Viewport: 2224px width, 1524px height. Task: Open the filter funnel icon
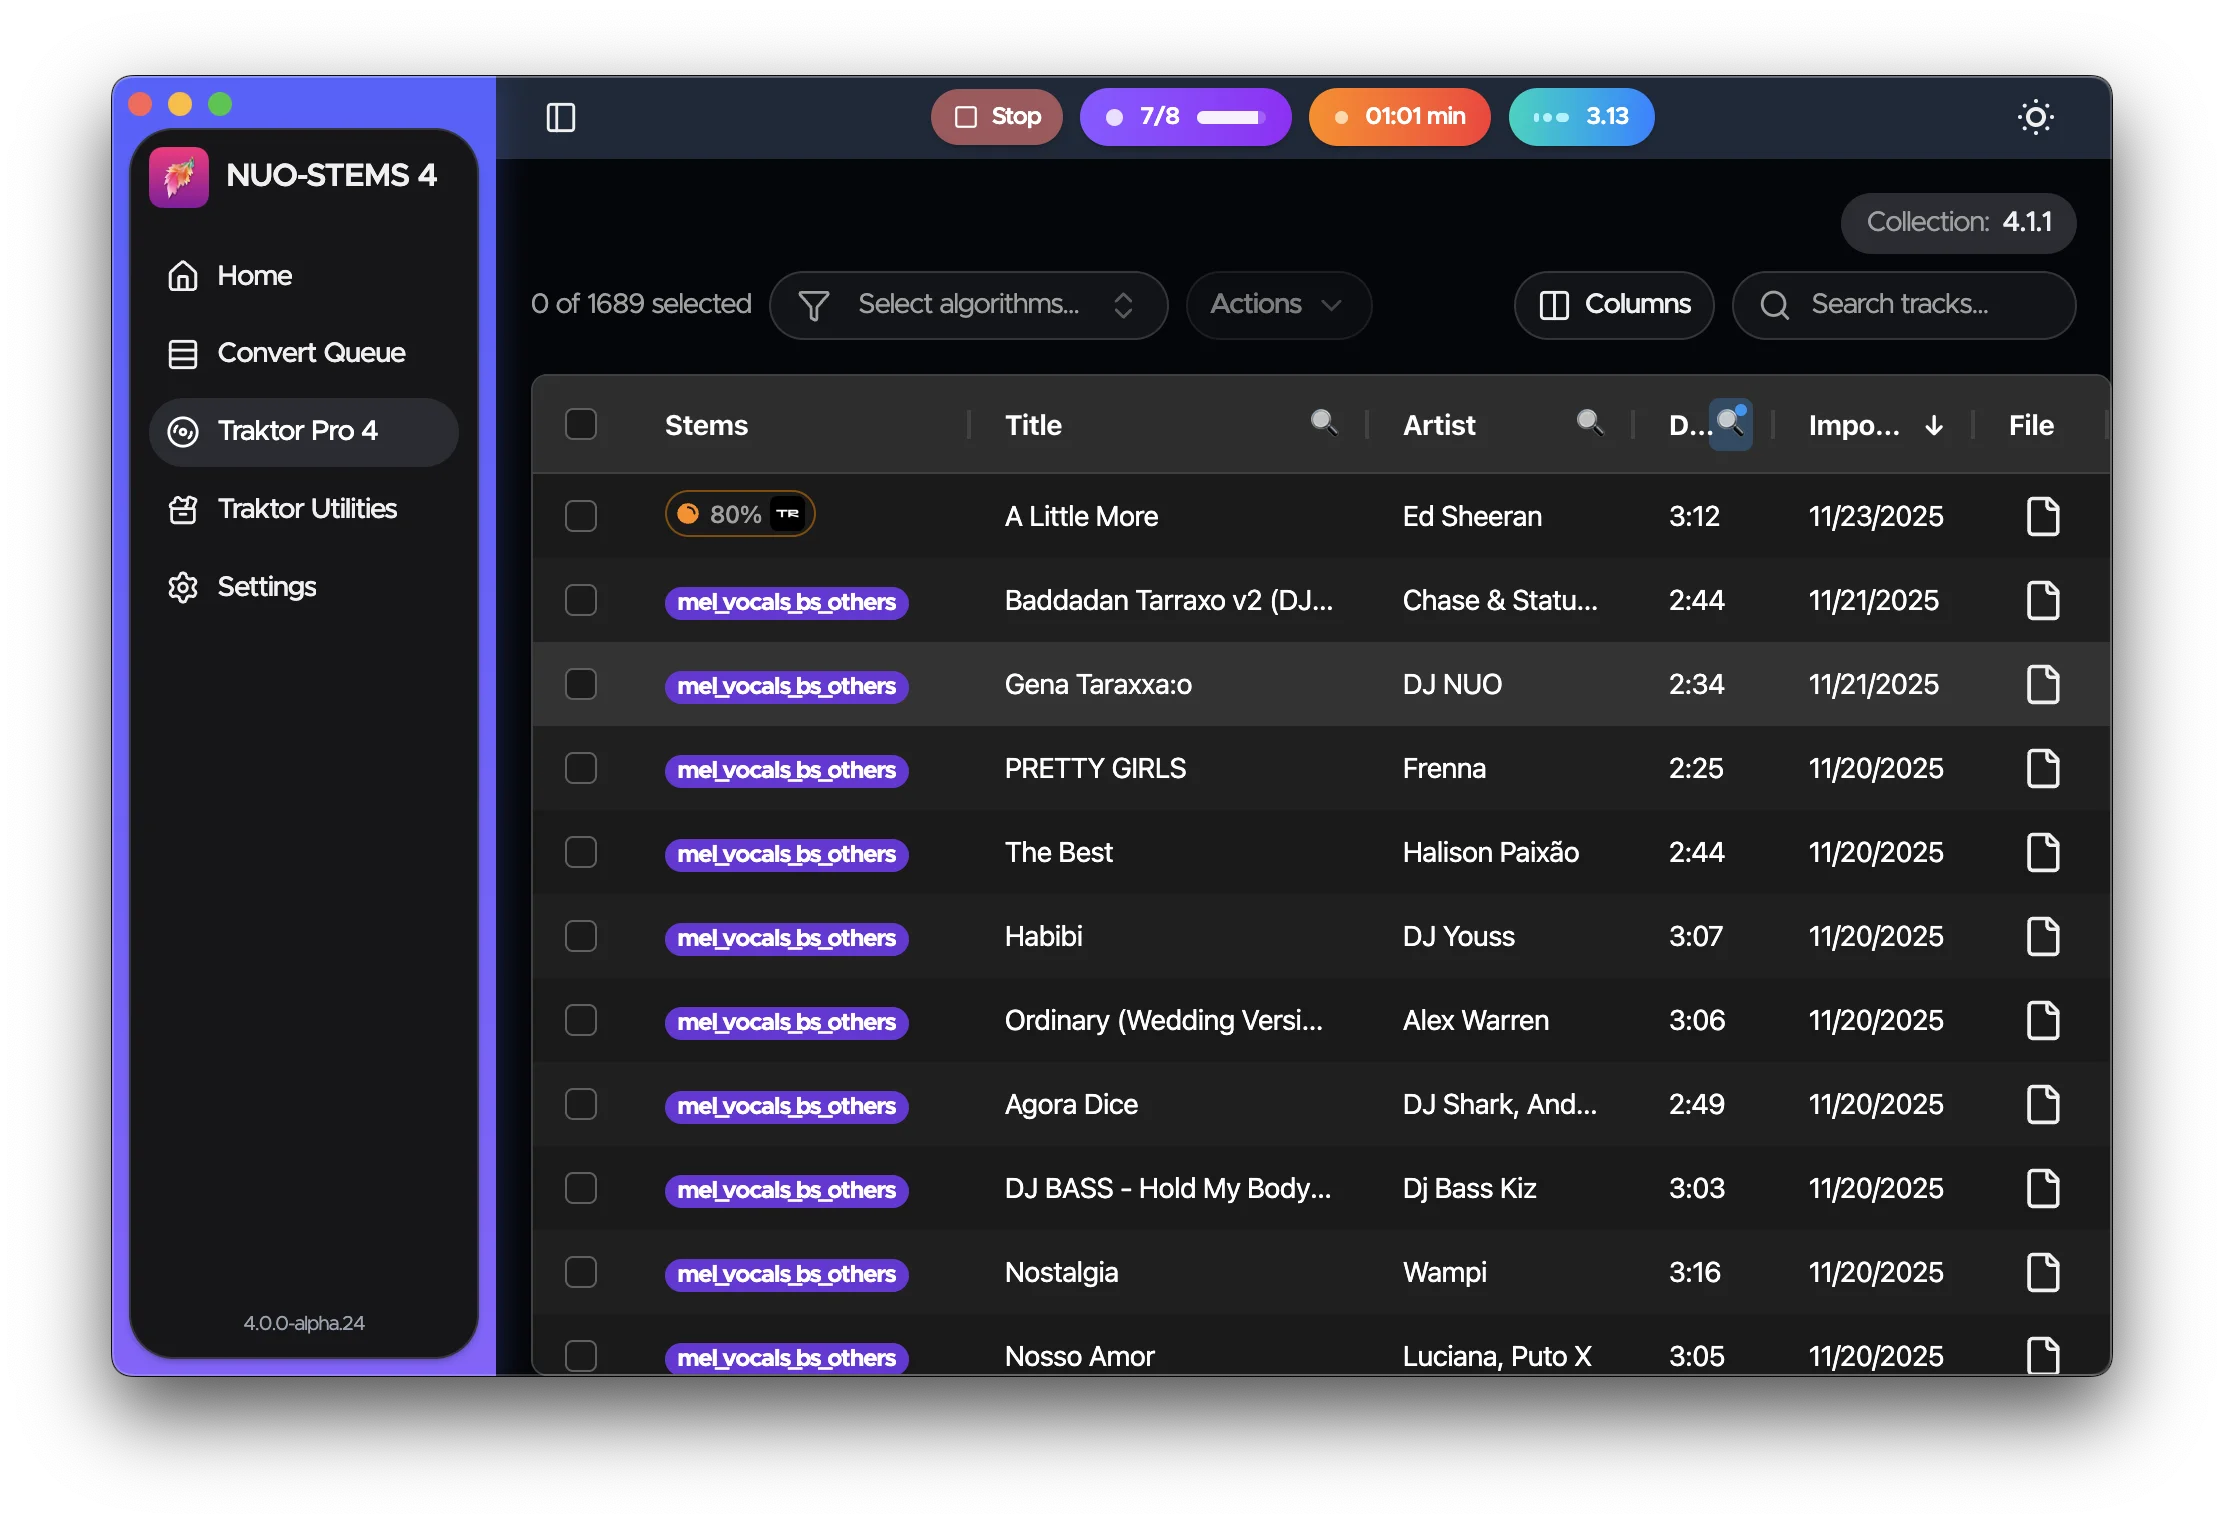pos(814,305)
